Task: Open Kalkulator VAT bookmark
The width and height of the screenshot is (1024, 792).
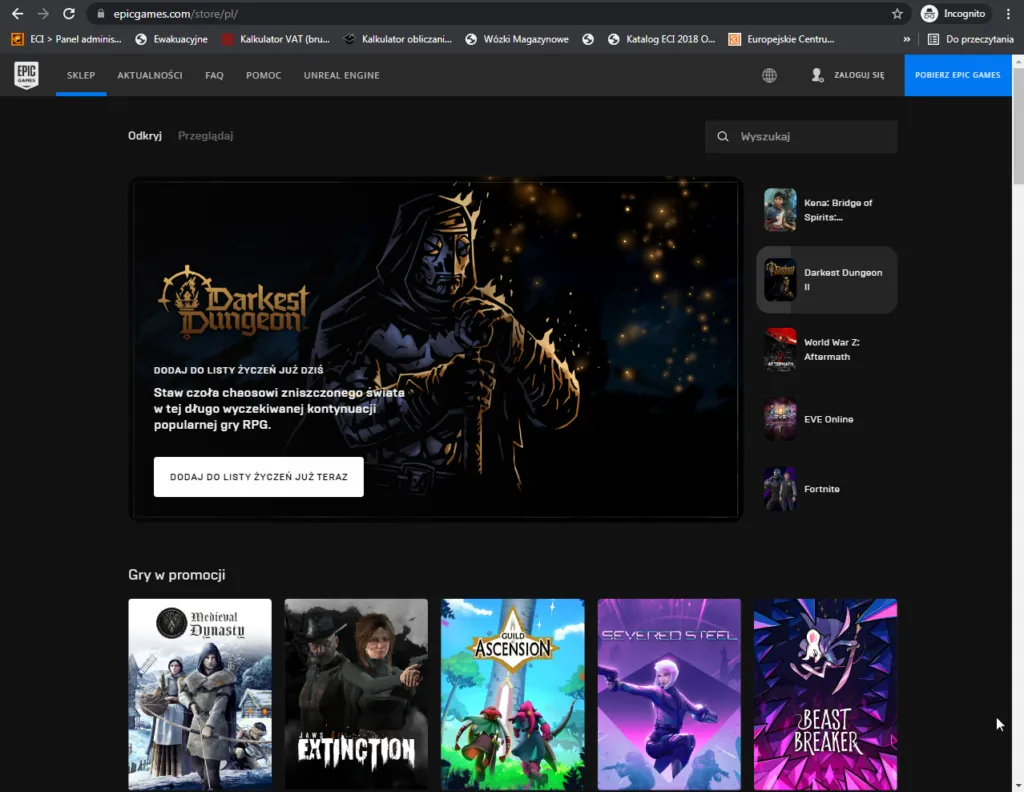Action: pos(276,39)
